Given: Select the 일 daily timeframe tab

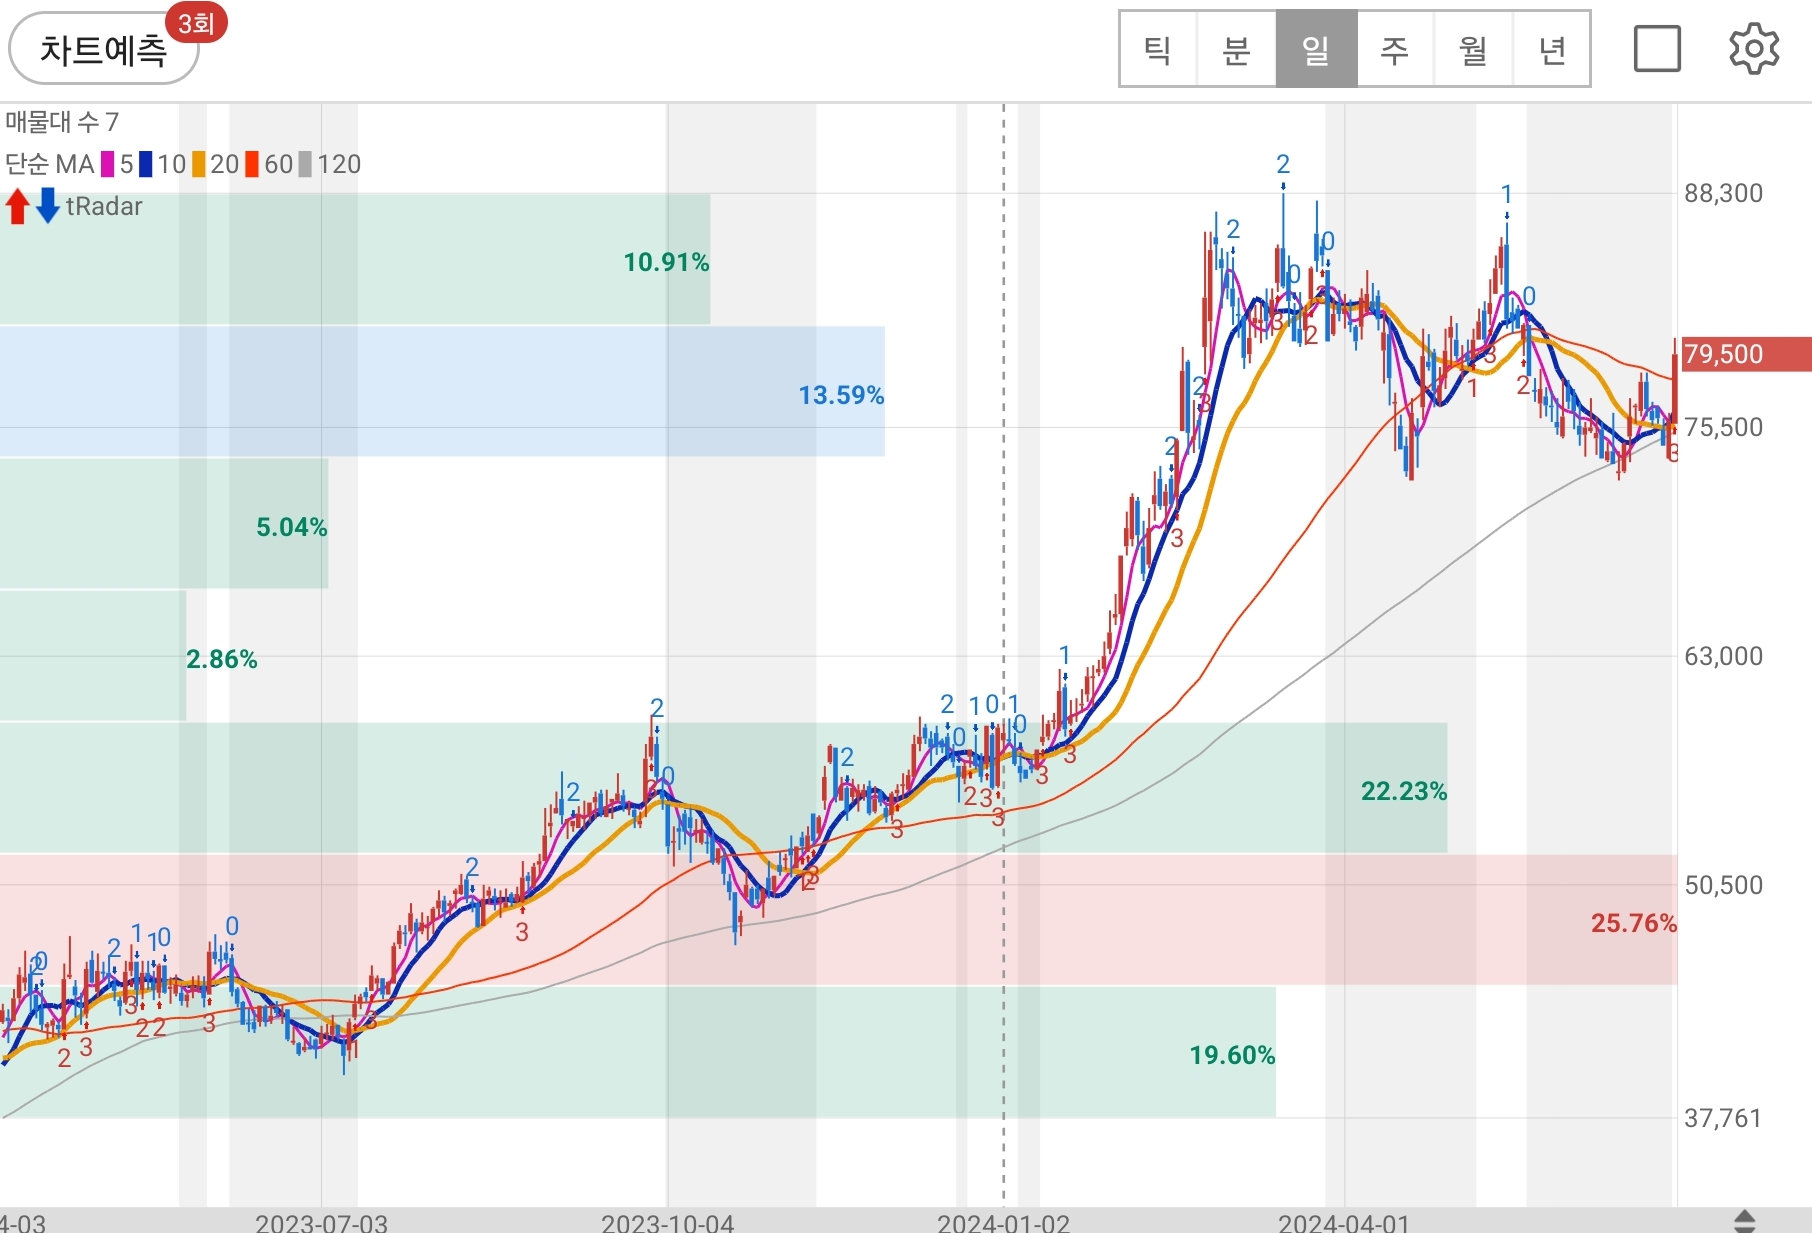Looking at the screenshot, I should click(1316, 49).
